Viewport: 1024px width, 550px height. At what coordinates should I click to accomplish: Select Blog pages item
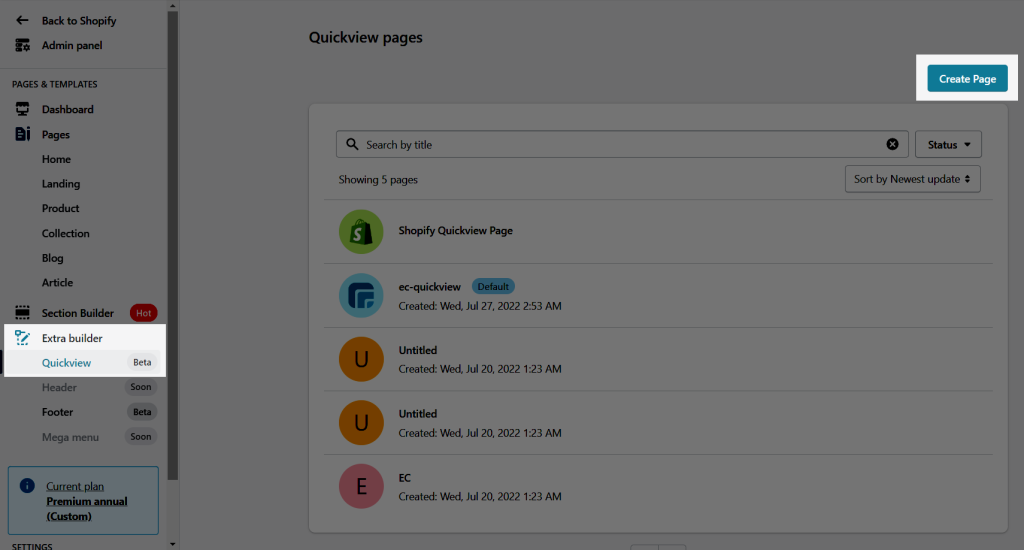click(x=52, y=258)
